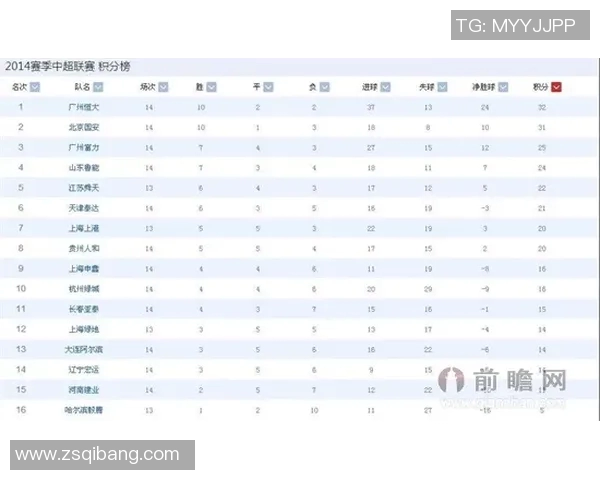
Task: Select team name 上海上港
Action: pos(84,229)
